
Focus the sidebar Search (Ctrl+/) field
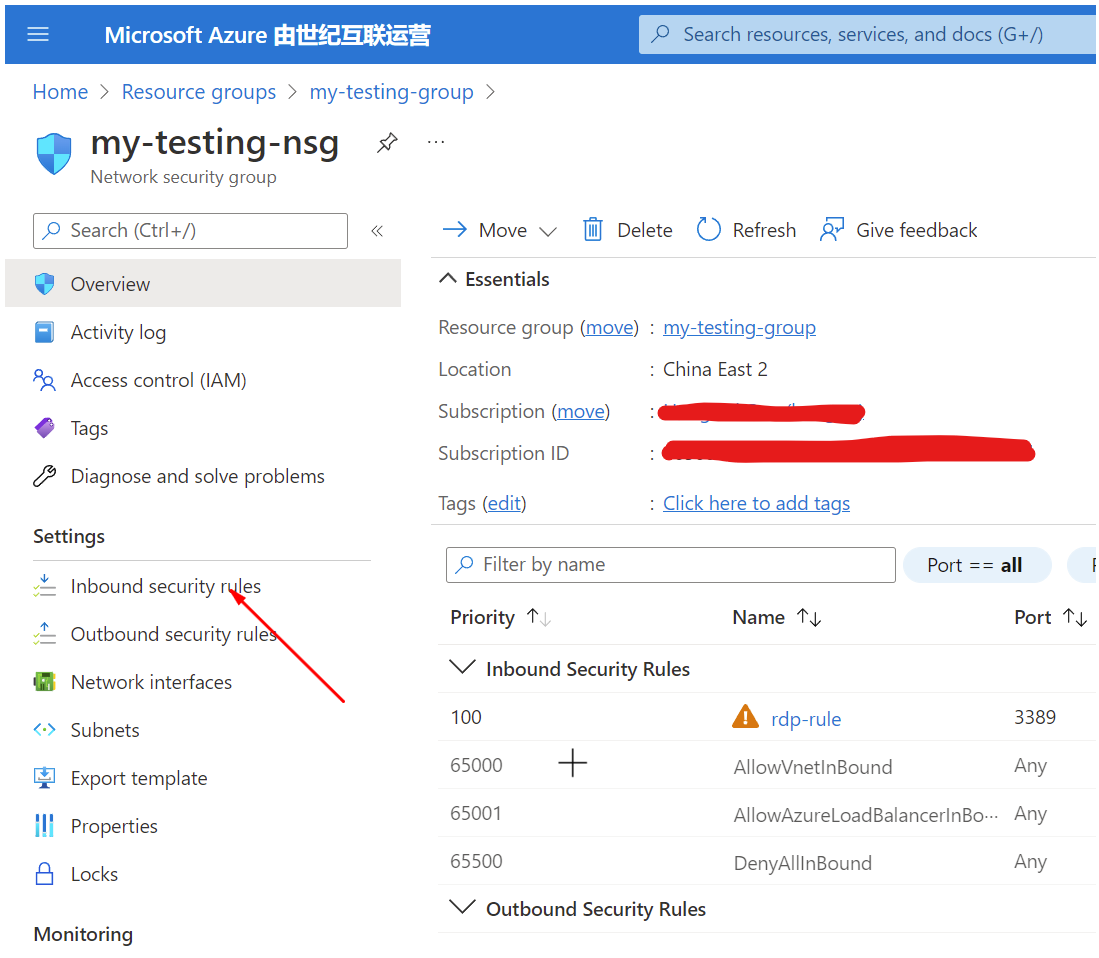point(190,231)
